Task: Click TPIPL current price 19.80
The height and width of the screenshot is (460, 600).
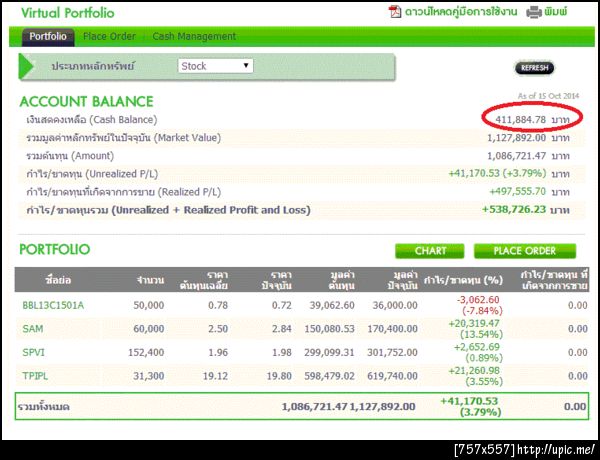Action: pos(279,376)
